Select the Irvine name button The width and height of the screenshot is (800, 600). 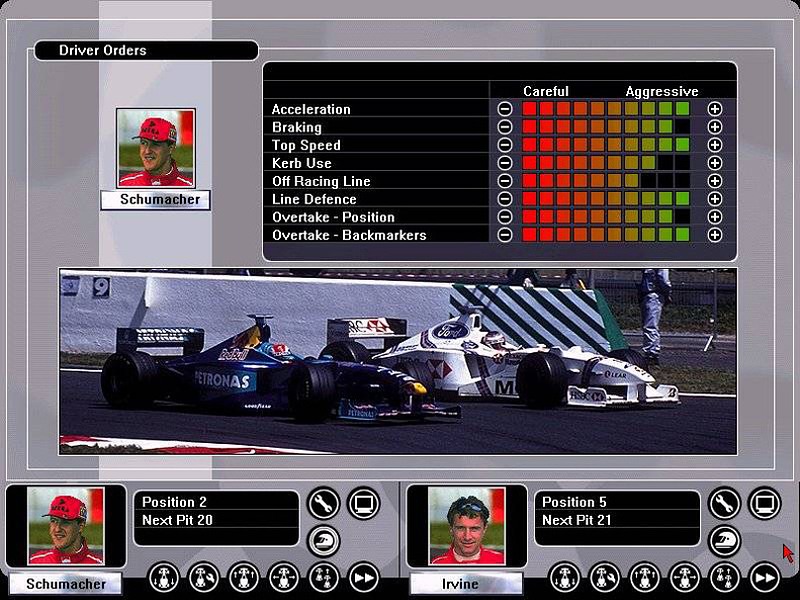pos(466,584)
